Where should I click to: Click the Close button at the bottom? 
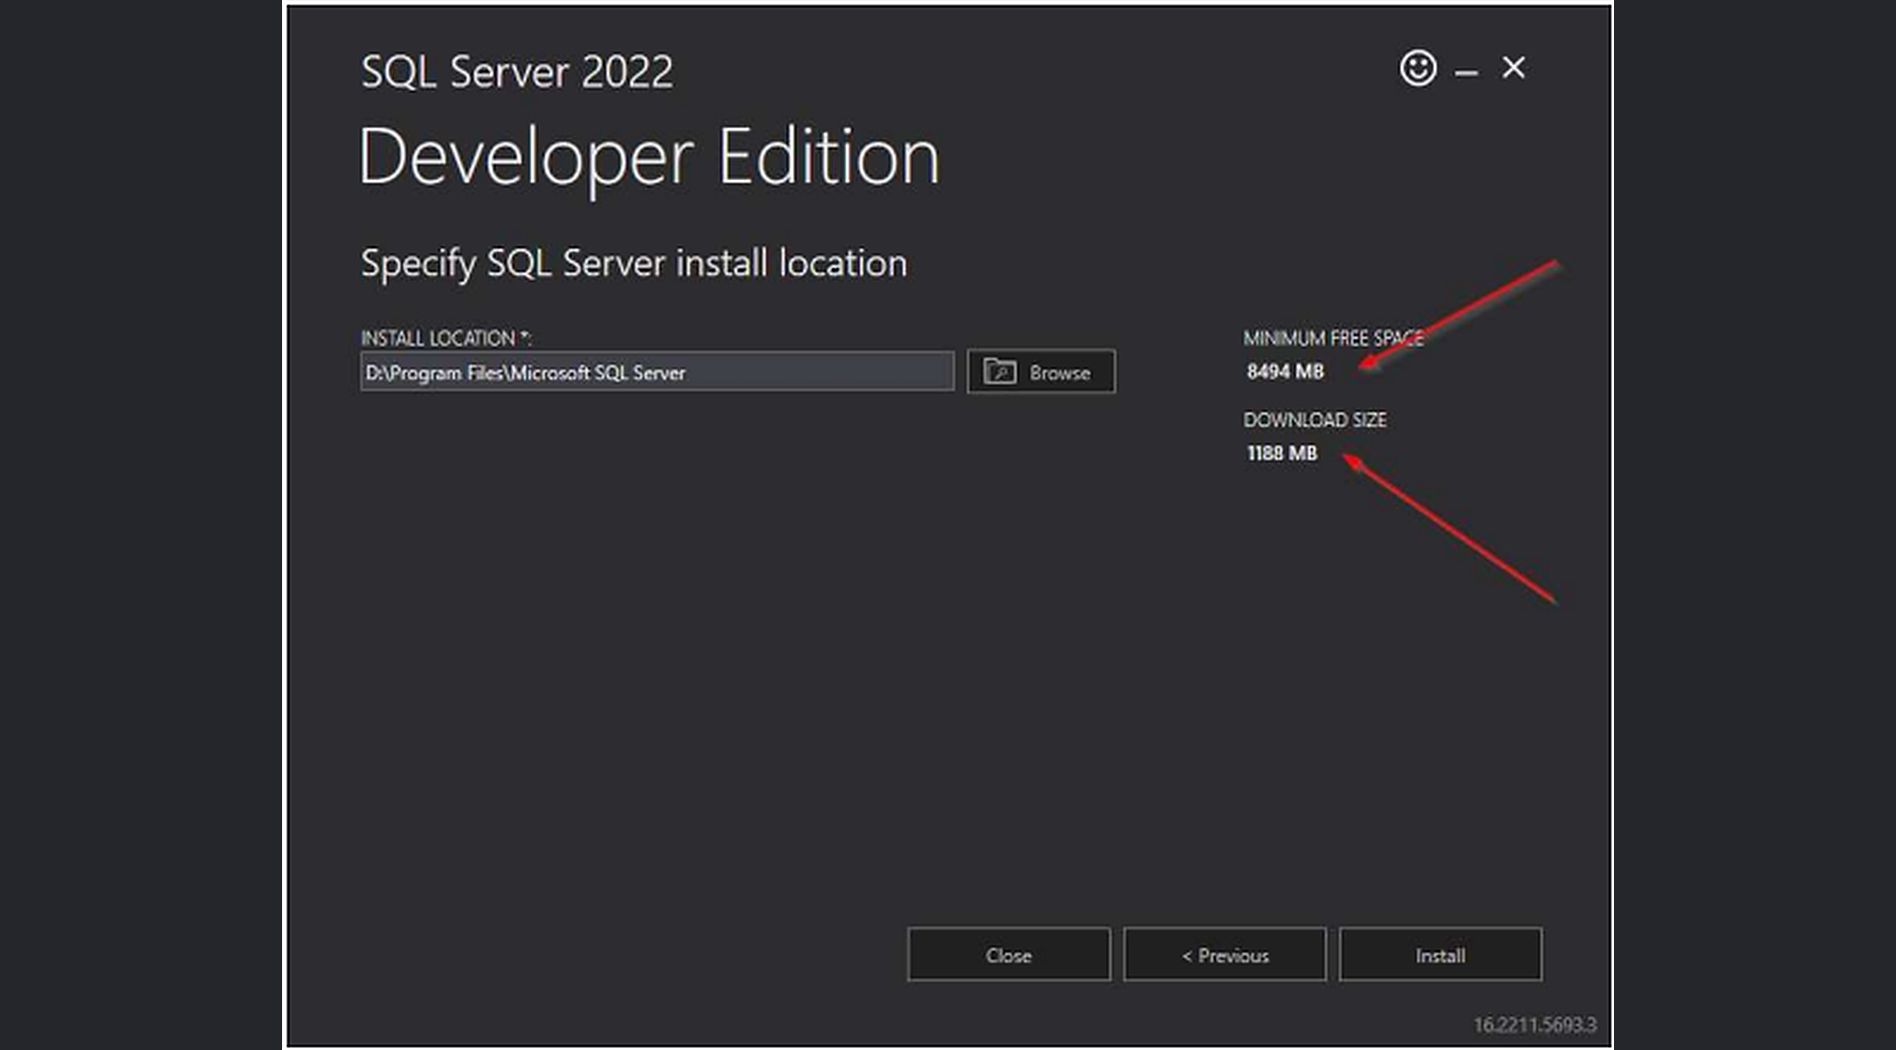point(1008,955)
